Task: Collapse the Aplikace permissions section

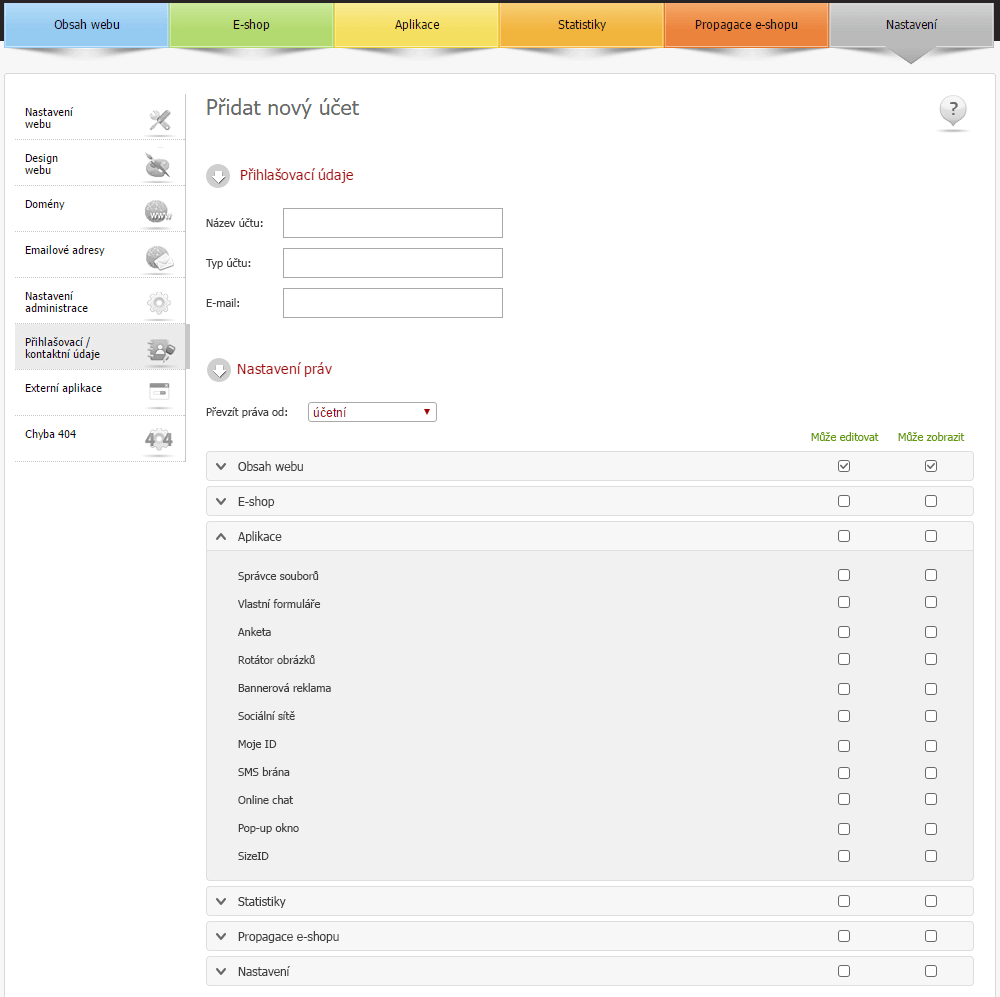Action: [221, 536]
